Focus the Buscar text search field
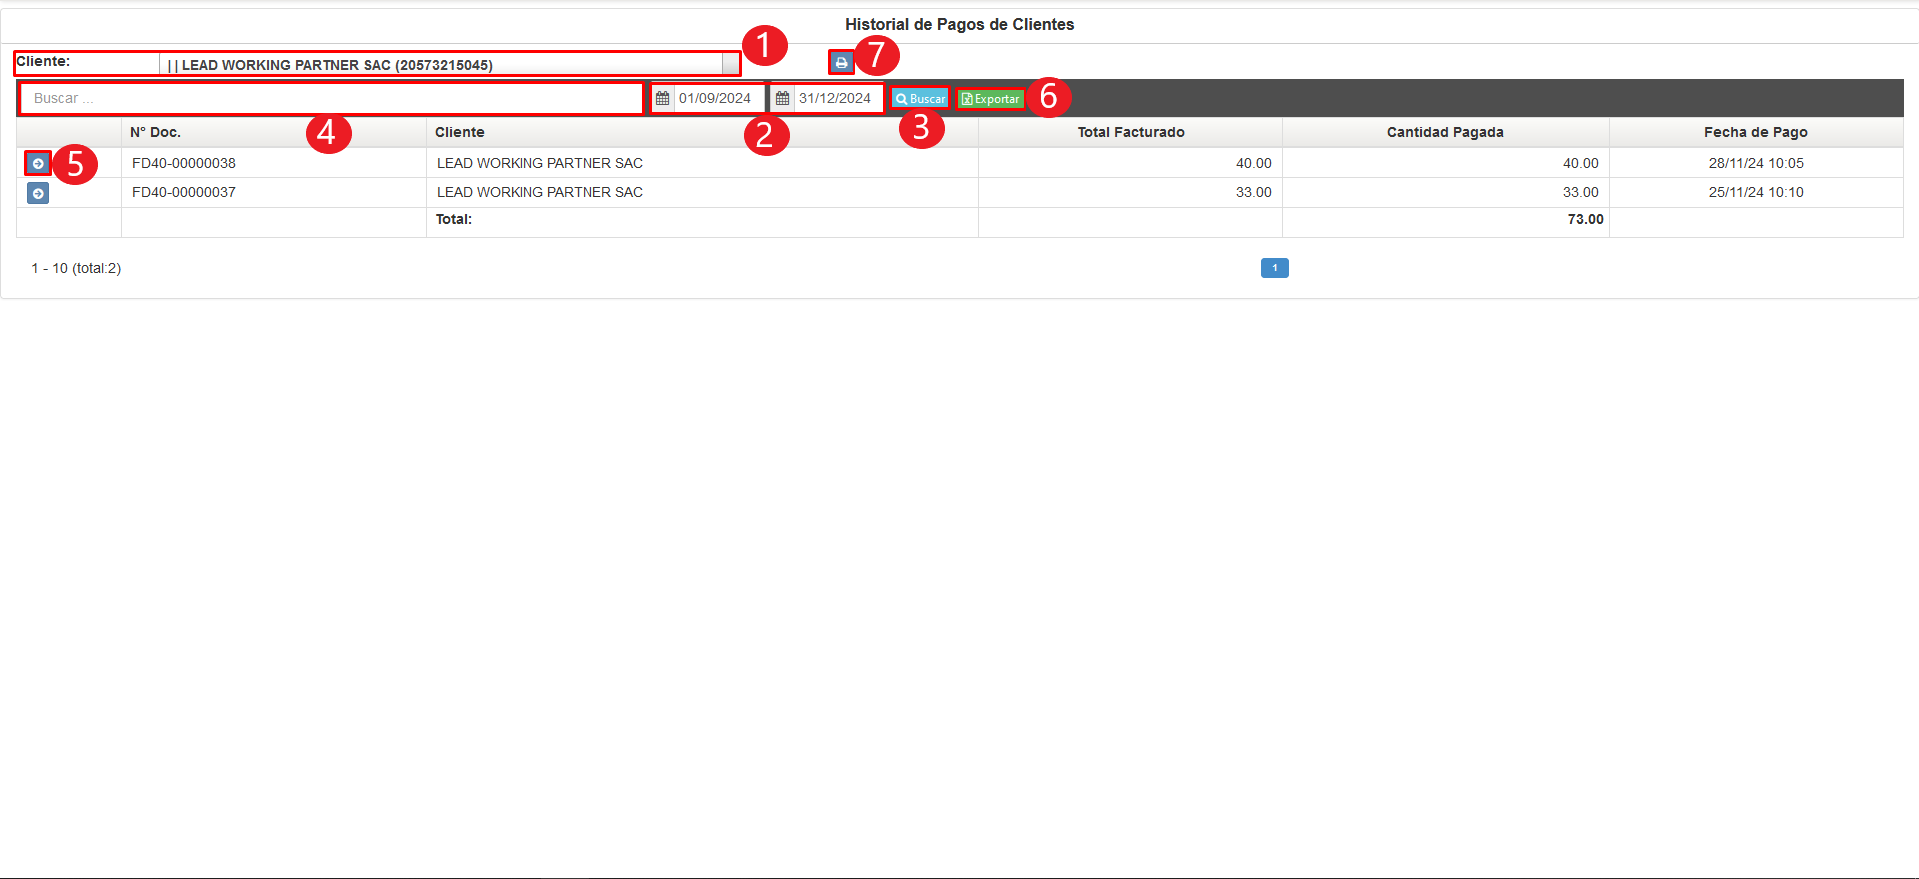The image size is (1919, 879). 331,98
